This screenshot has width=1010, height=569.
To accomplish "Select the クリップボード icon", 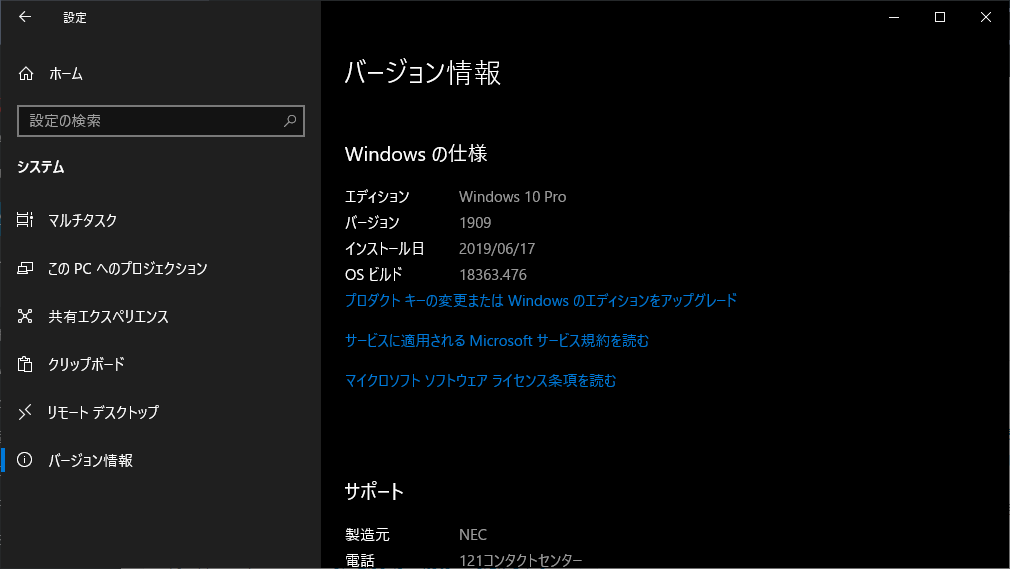I will click(24, 364).
